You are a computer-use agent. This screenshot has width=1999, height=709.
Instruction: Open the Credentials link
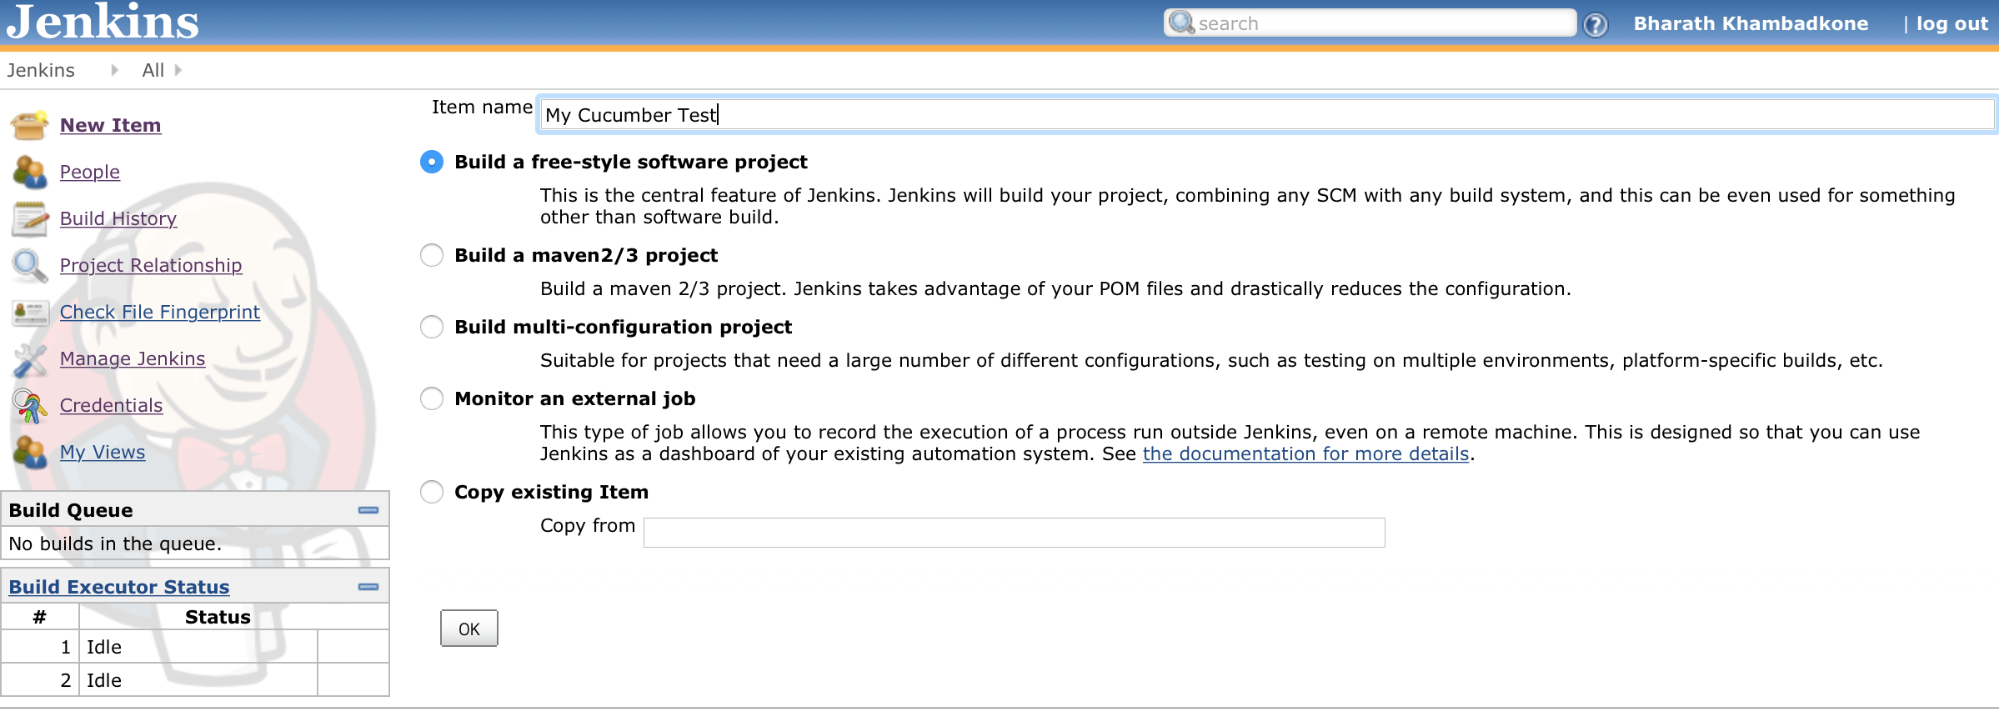coord(111,405)
